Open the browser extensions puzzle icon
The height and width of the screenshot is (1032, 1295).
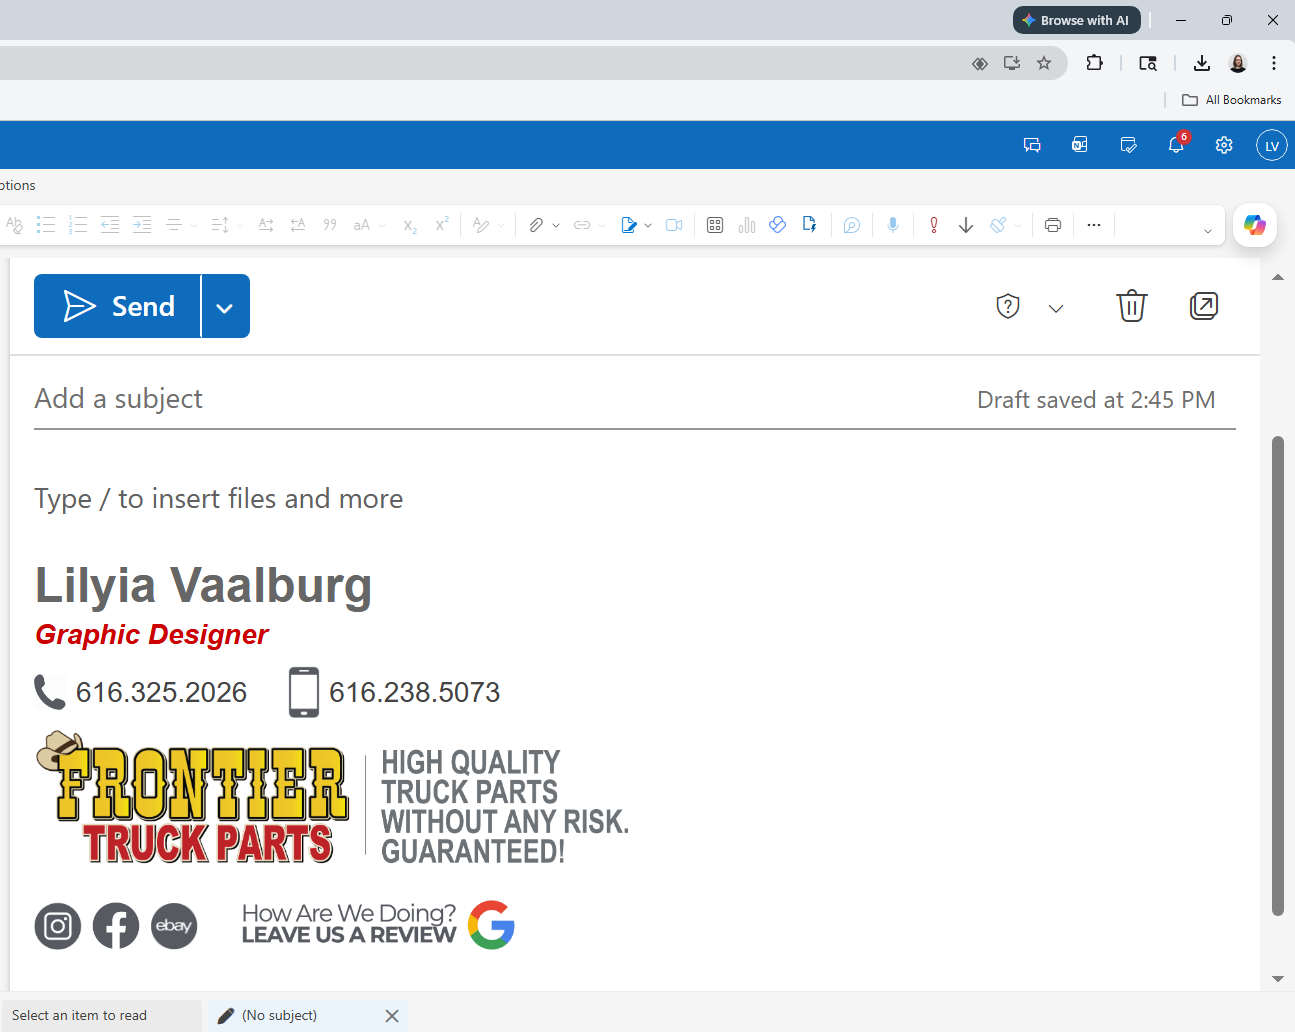click(1094, 63)
